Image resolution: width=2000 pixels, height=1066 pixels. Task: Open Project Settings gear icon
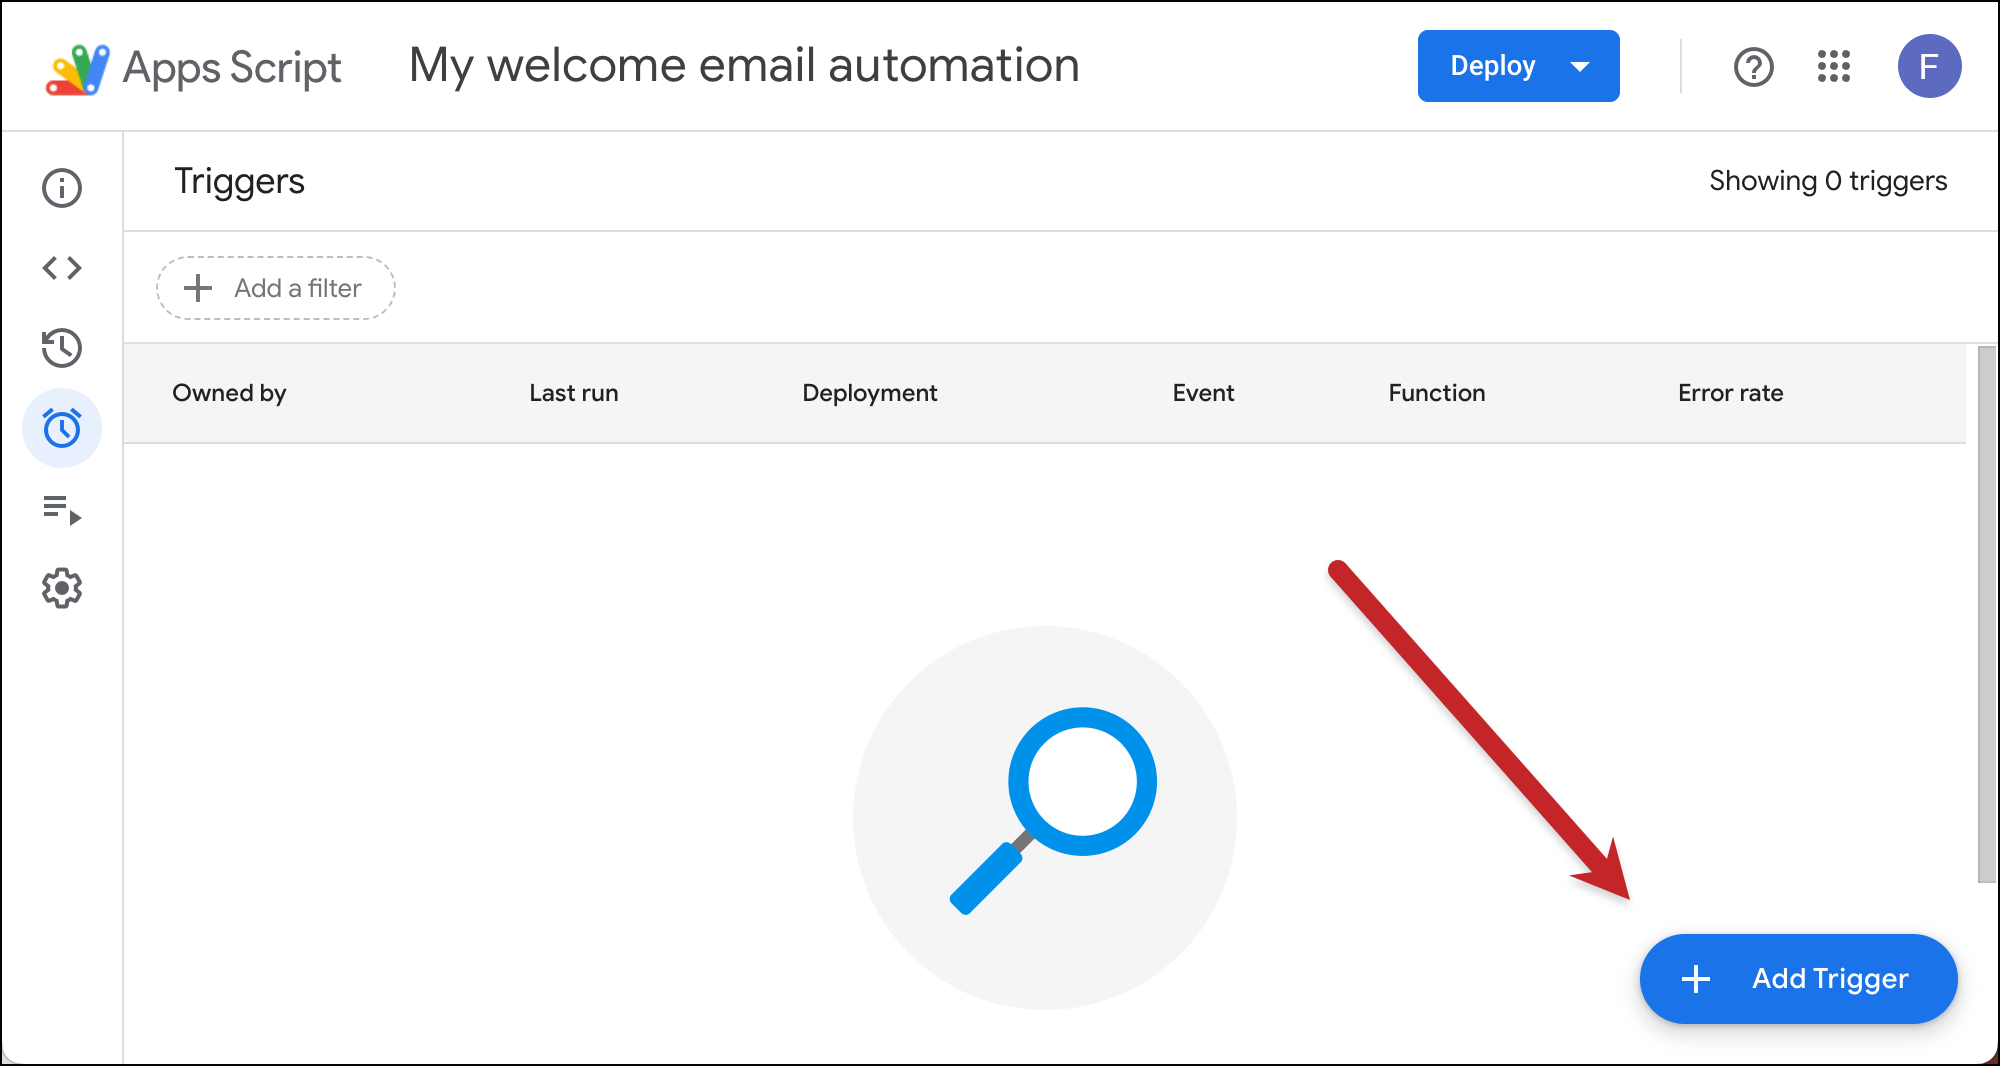pyautogui.click(x=62, y=588)
